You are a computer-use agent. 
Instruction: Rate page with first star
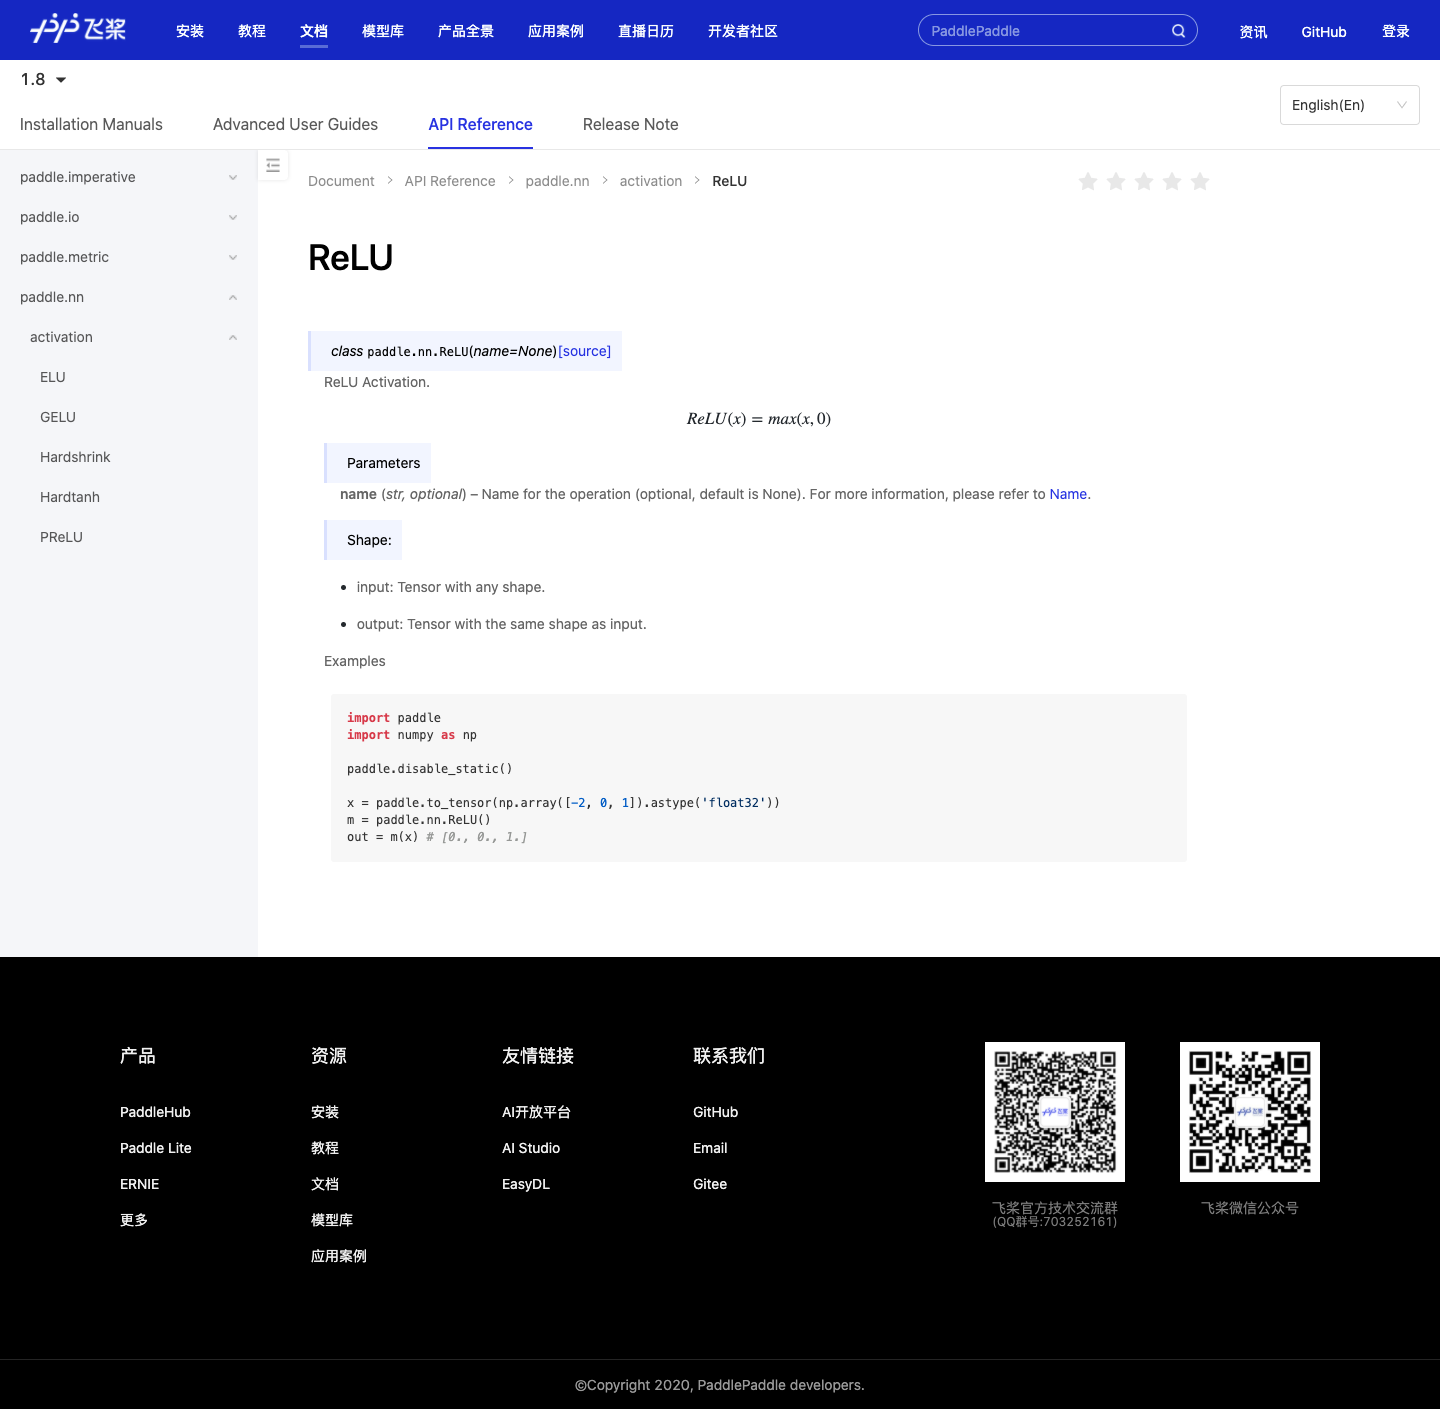(1088, 181)
